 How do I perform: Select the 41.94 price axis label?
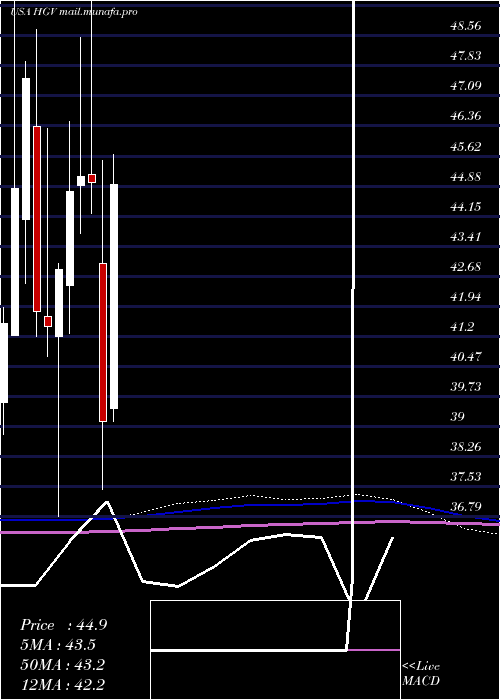tap(466, 296)
